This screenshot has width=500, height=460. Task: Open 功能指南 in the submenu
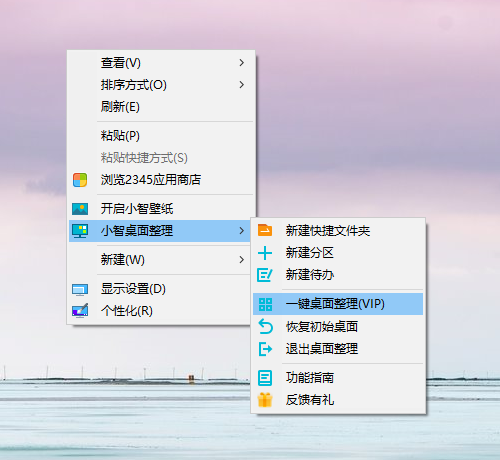coord(338,378)
